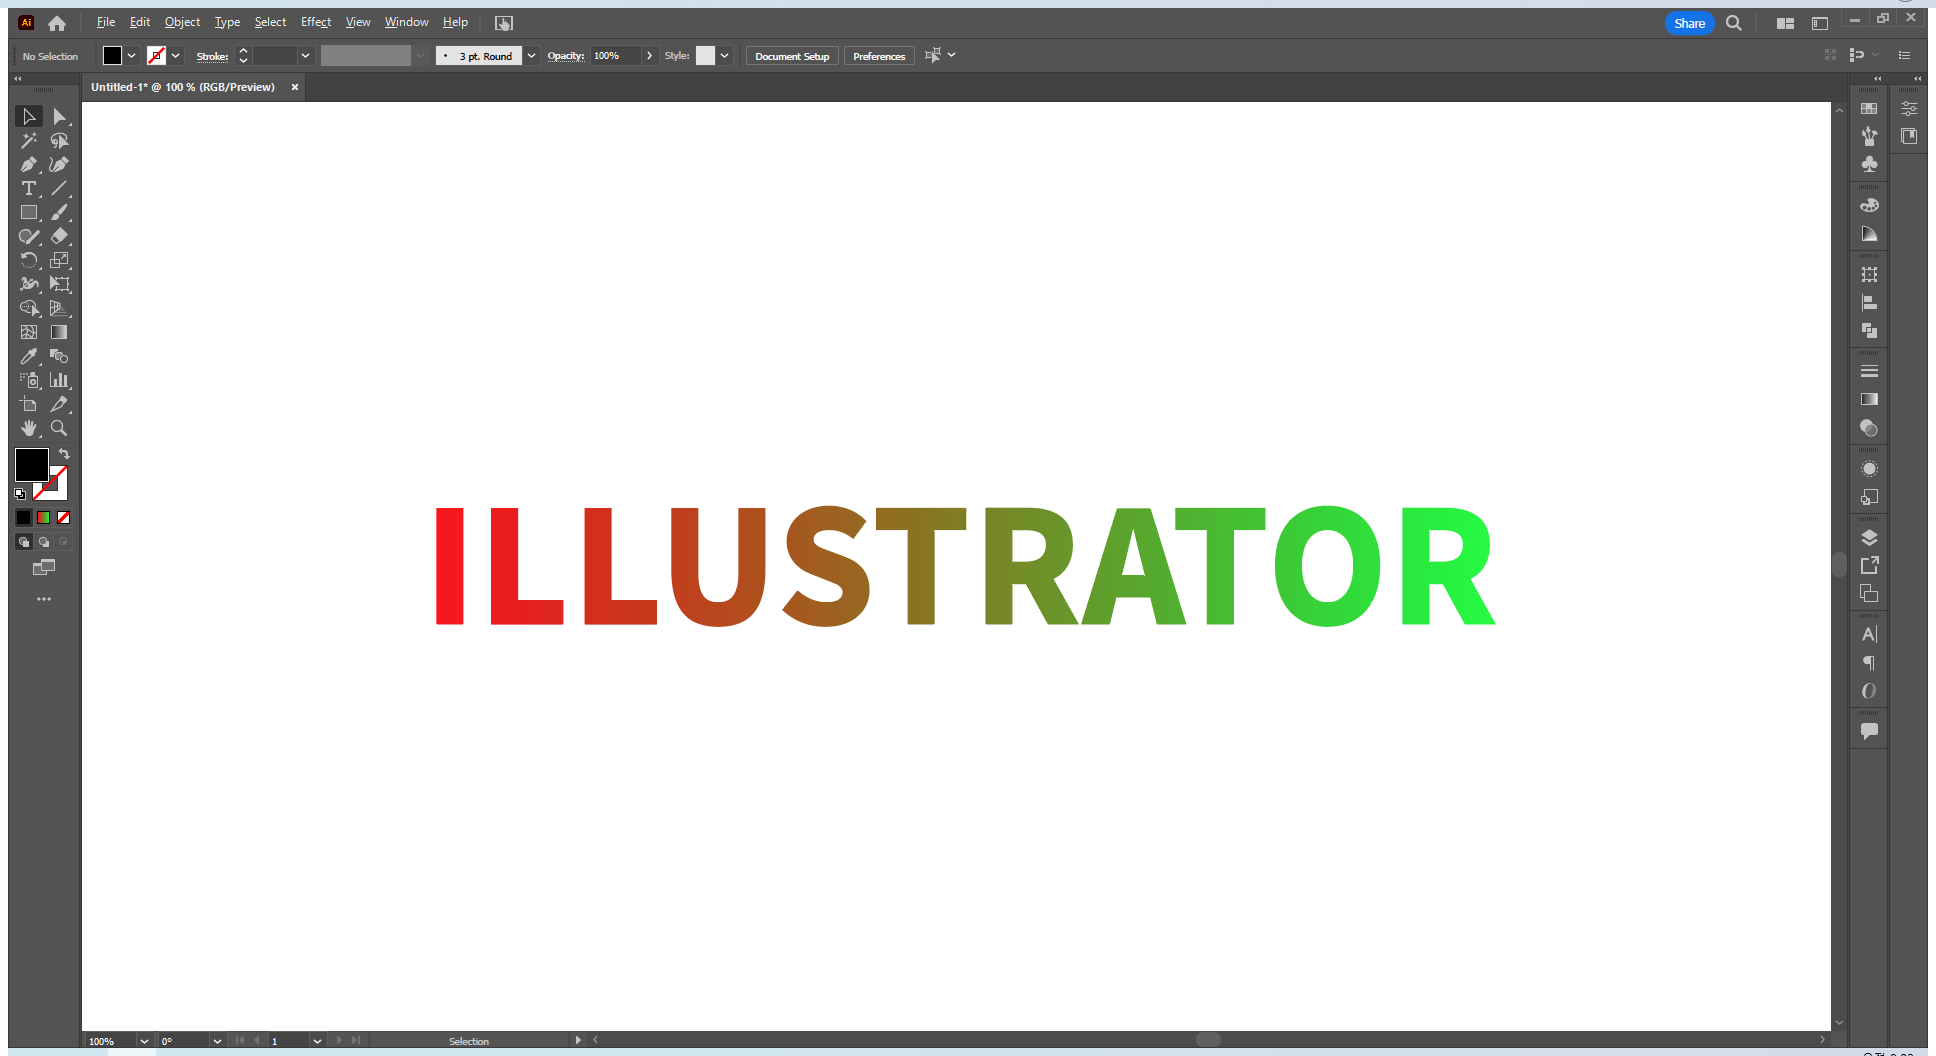Image resolution: width=1936 pixels, height=1056 pixels.
Task: Switch to the Untitled-1 document tab
Action: (x=183, y=87)
